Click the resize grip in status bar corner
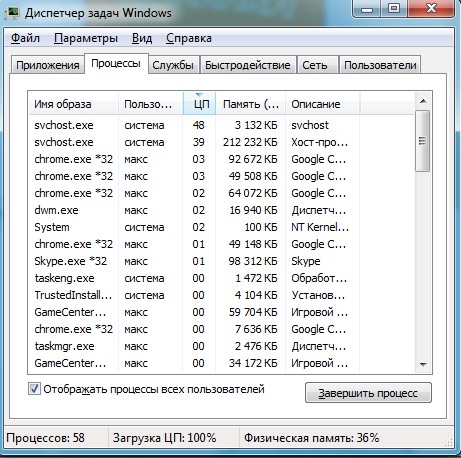 coord(449,442)
